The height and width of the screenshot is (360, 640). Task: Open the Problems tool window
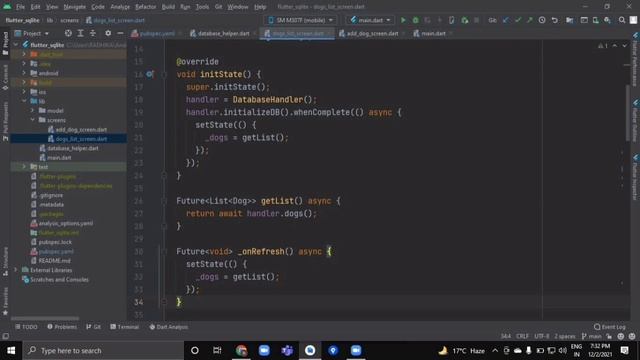pyautogui.click(x=62, y=327)
